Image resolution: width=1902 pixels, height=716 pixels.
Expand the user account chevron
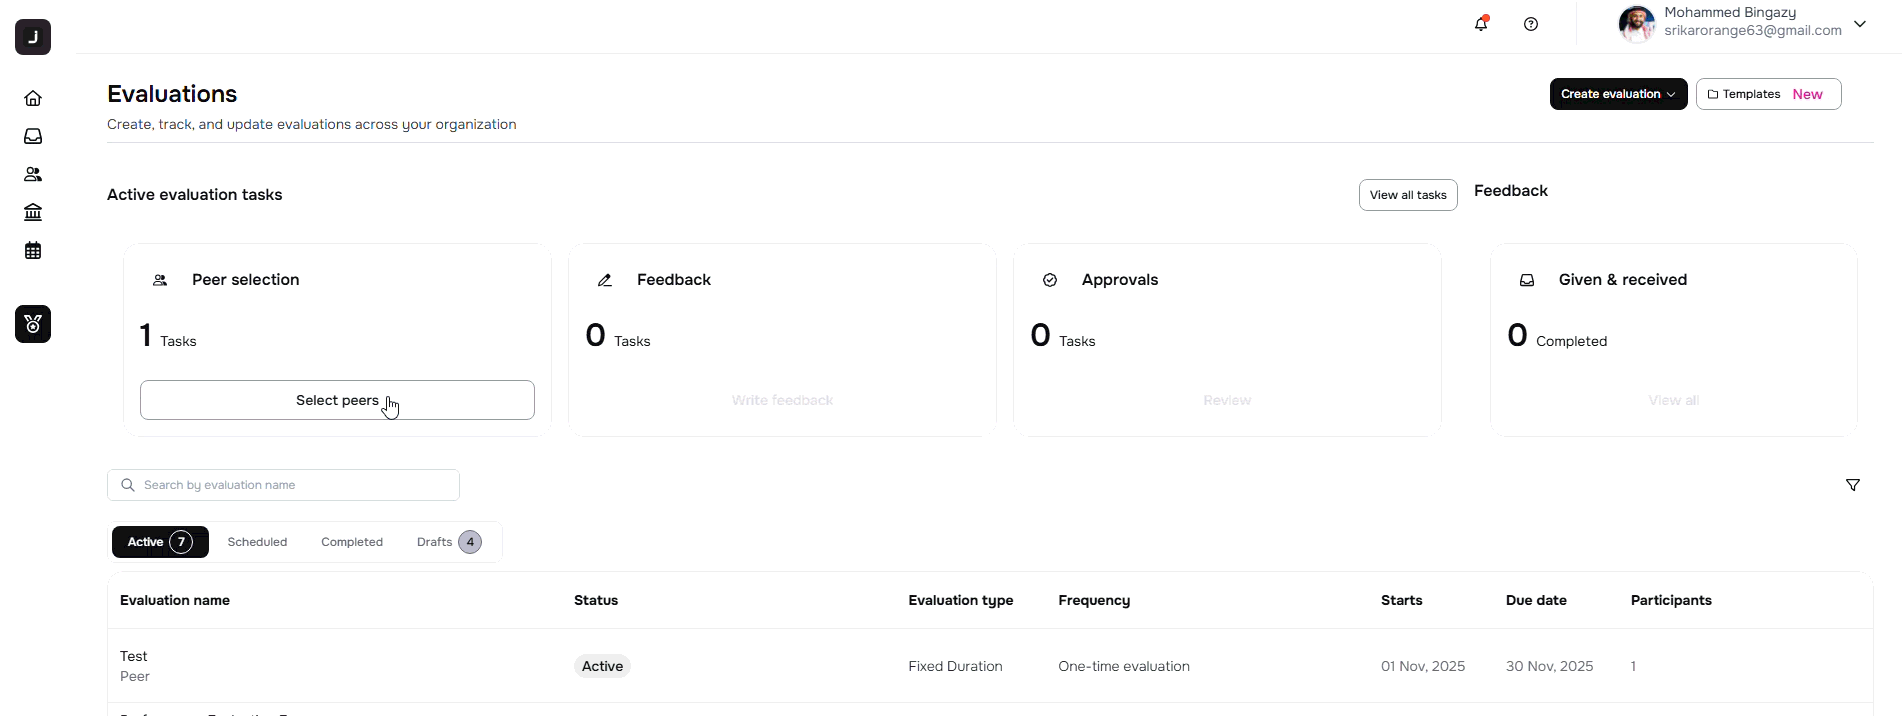click(1860, 24)
